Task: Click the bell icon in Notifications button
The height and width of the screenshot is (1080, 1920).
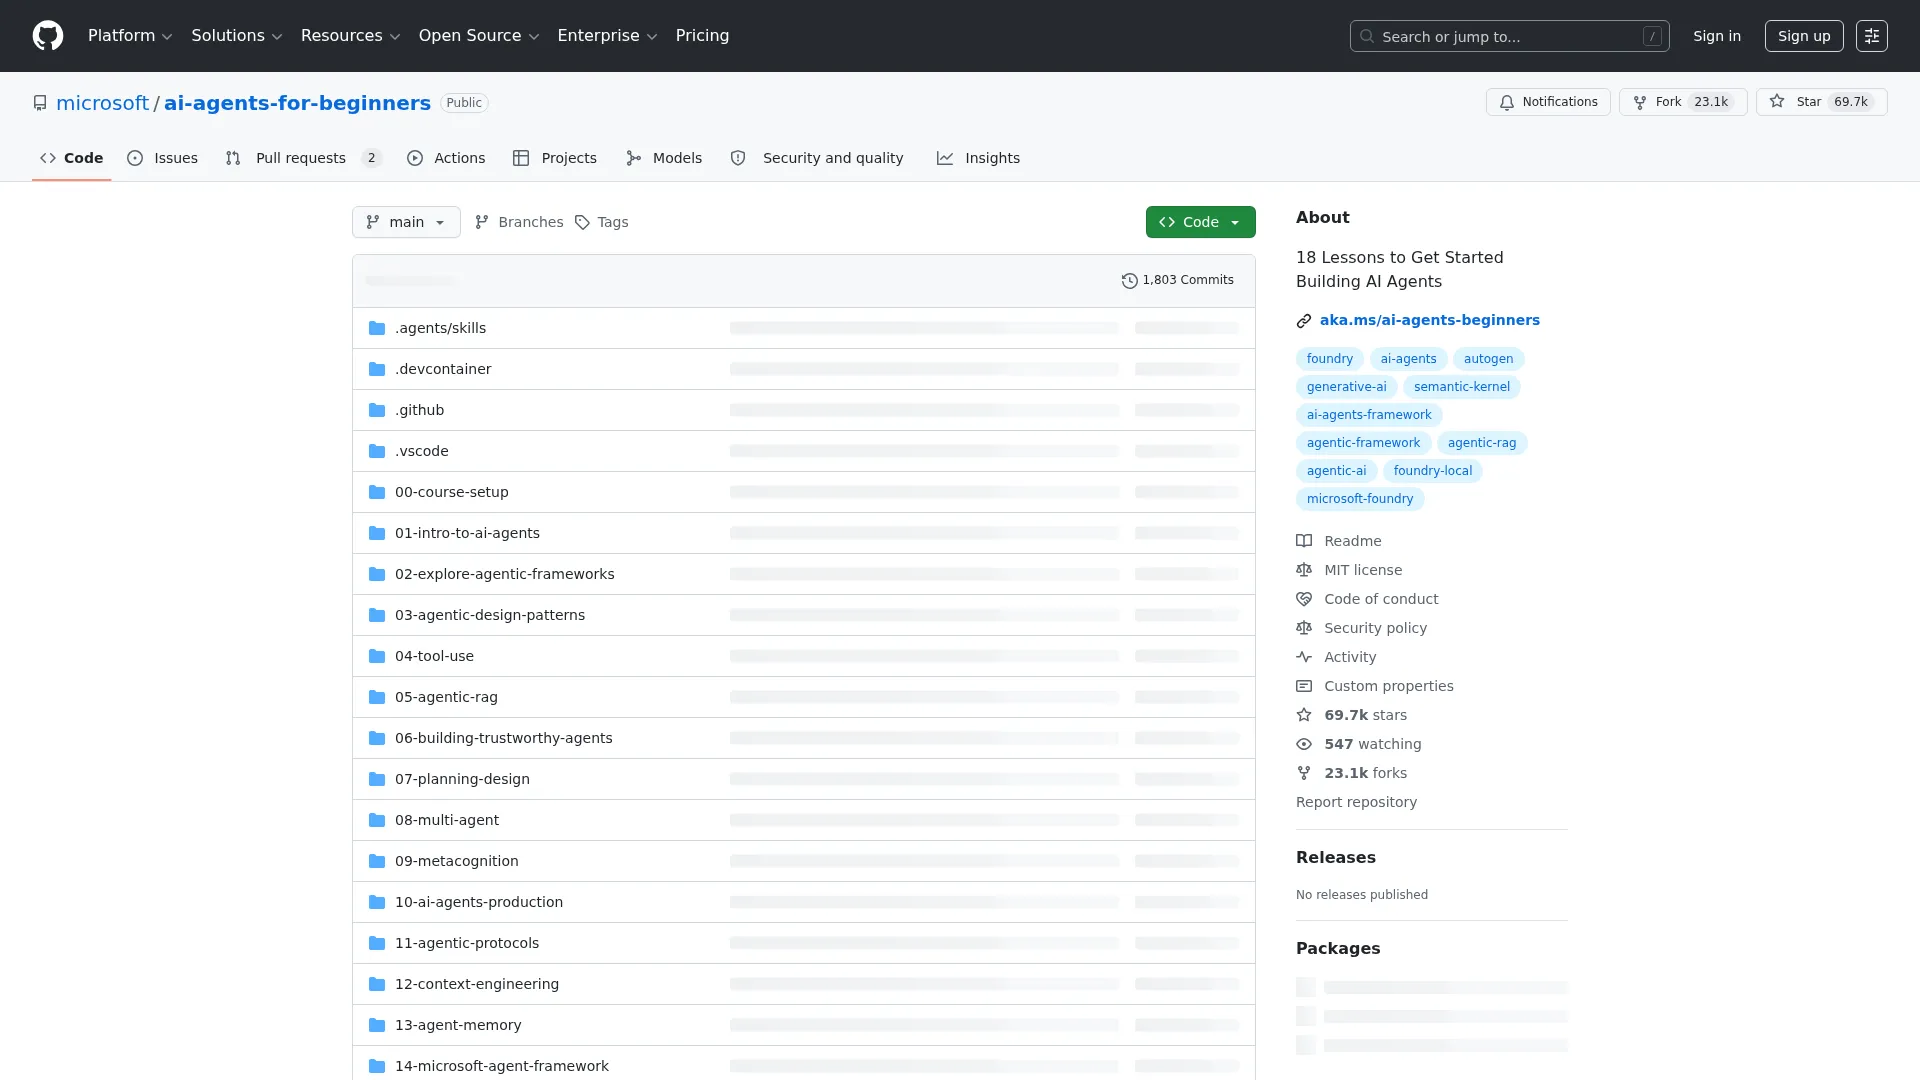Action: tap(1507, 102)
